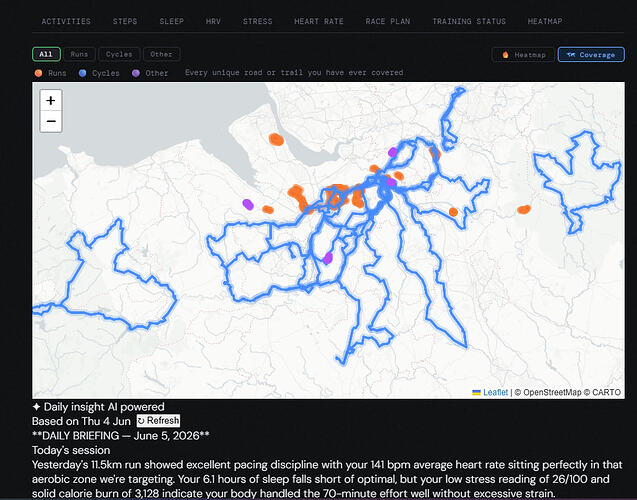Open the CARTO attribution link
Viewport: 637px width, 500px height.
[x=606, y=392]
